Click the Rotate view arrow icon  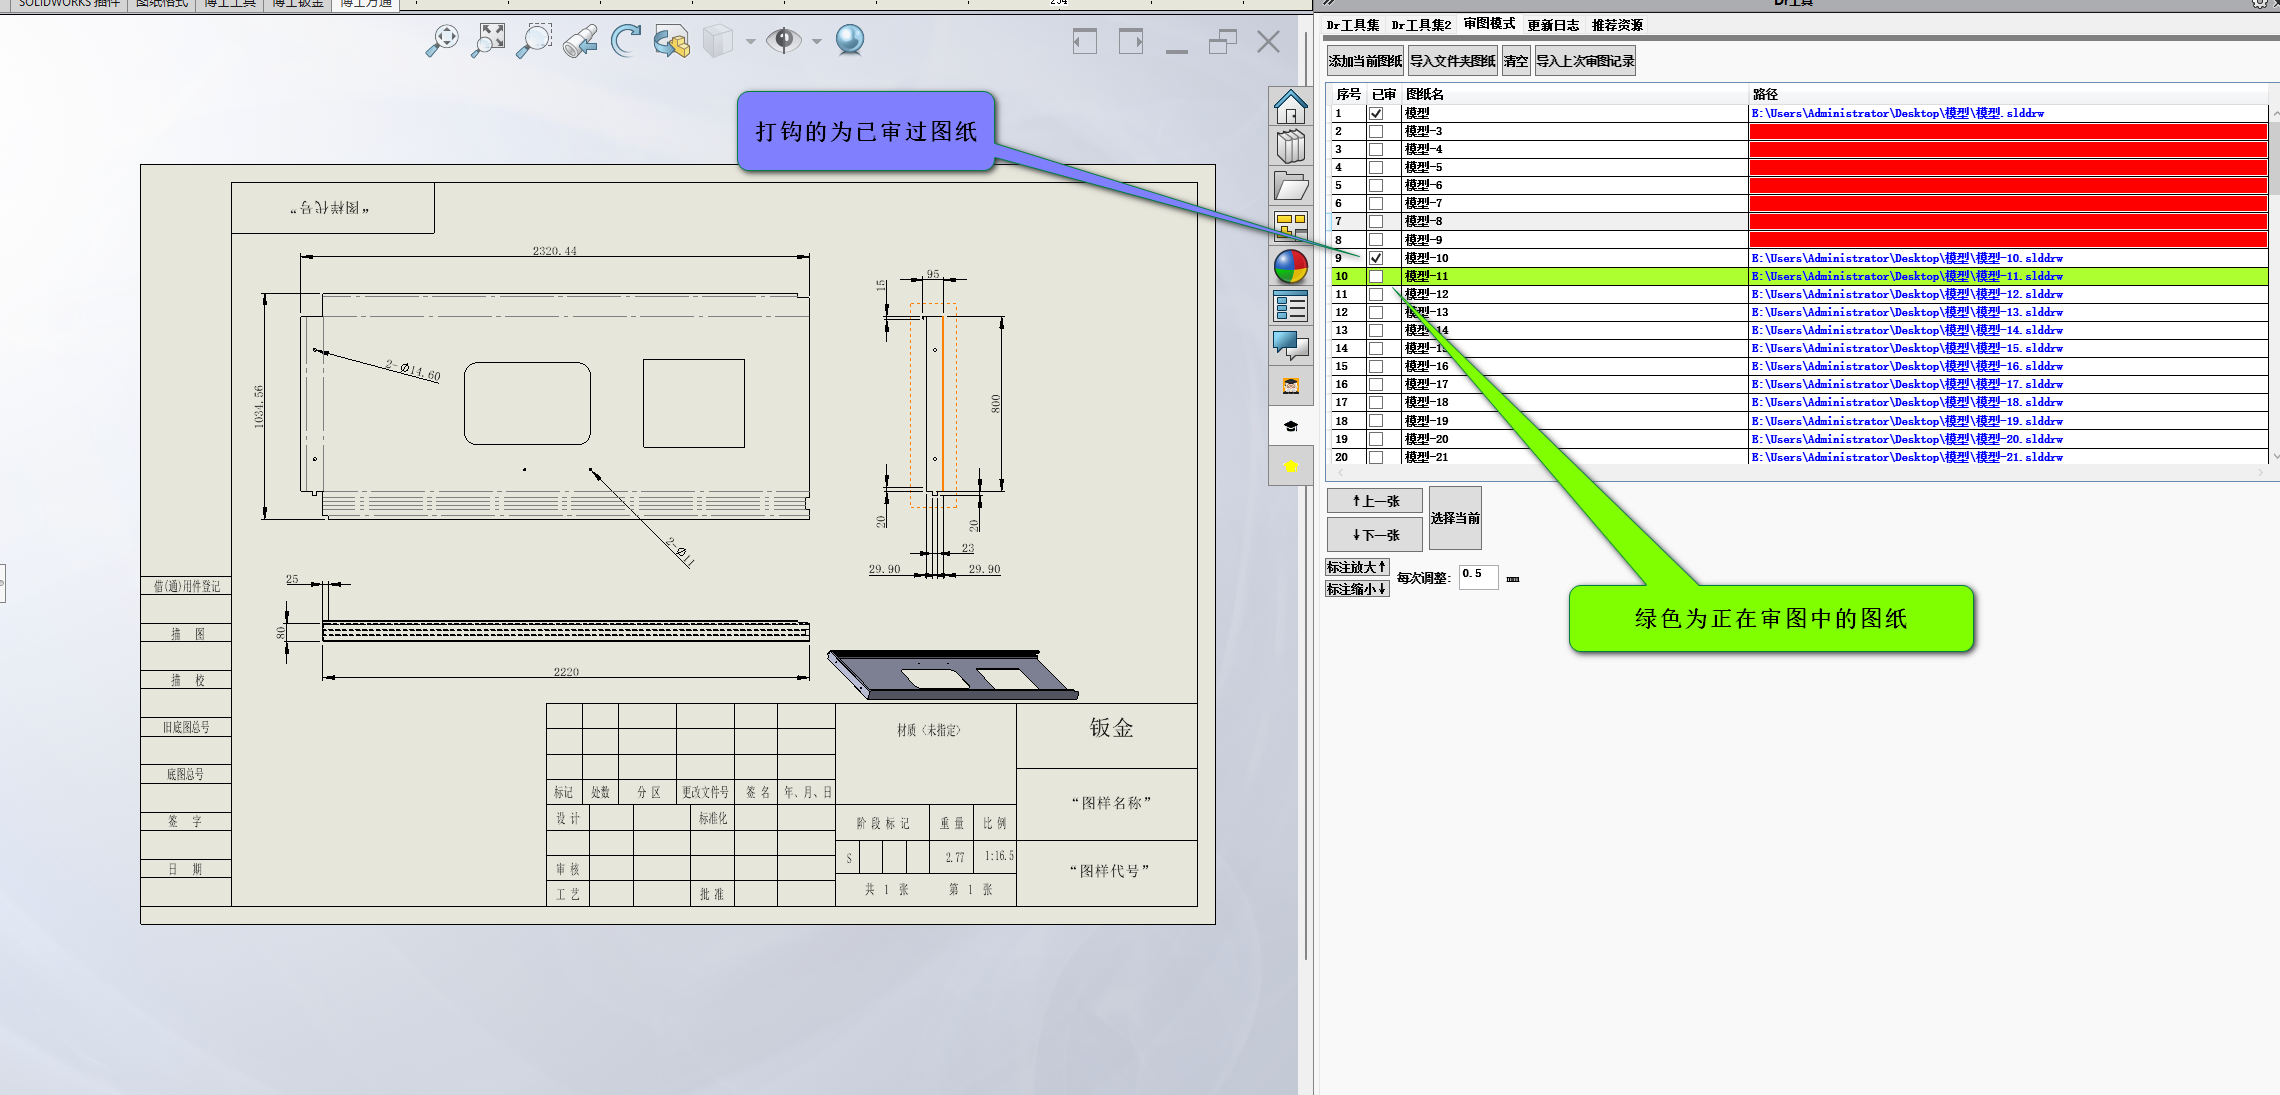[x=626, y=40]
